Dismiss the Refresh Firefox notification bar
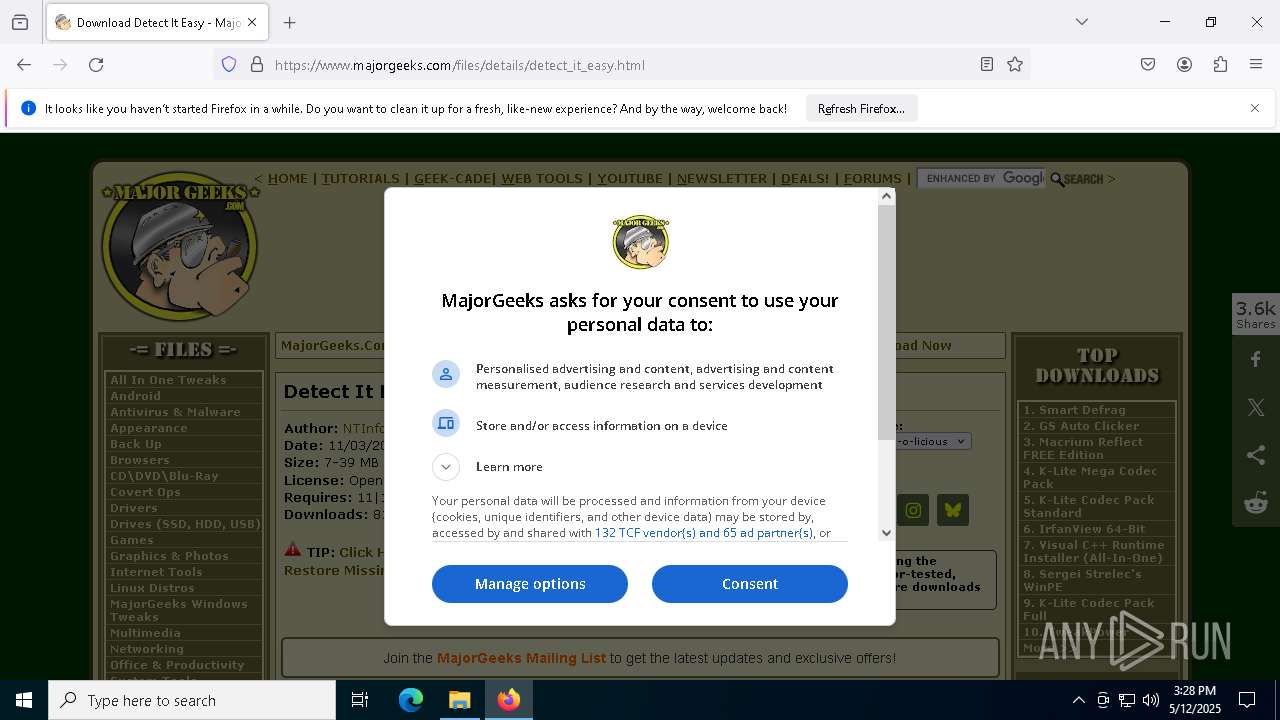This screenshot has width=1280, height=720. (x=1255, y=108)
